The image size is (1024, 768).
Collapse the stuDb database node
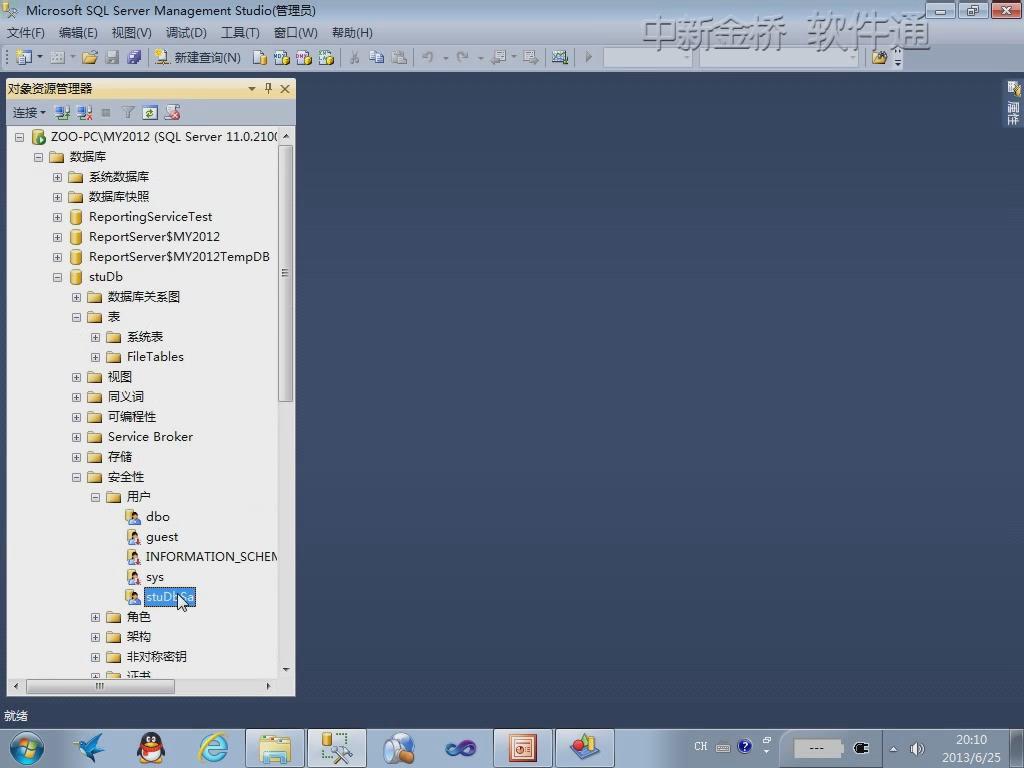57,278
